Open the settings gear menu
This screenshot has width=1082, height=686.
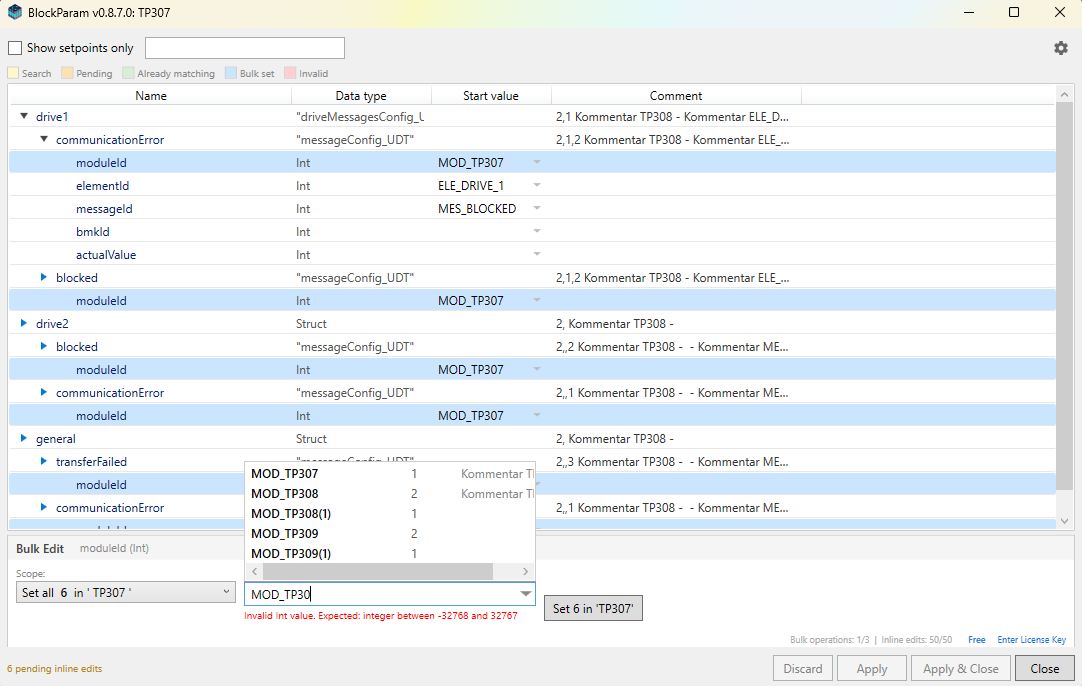pos(1060,47)
